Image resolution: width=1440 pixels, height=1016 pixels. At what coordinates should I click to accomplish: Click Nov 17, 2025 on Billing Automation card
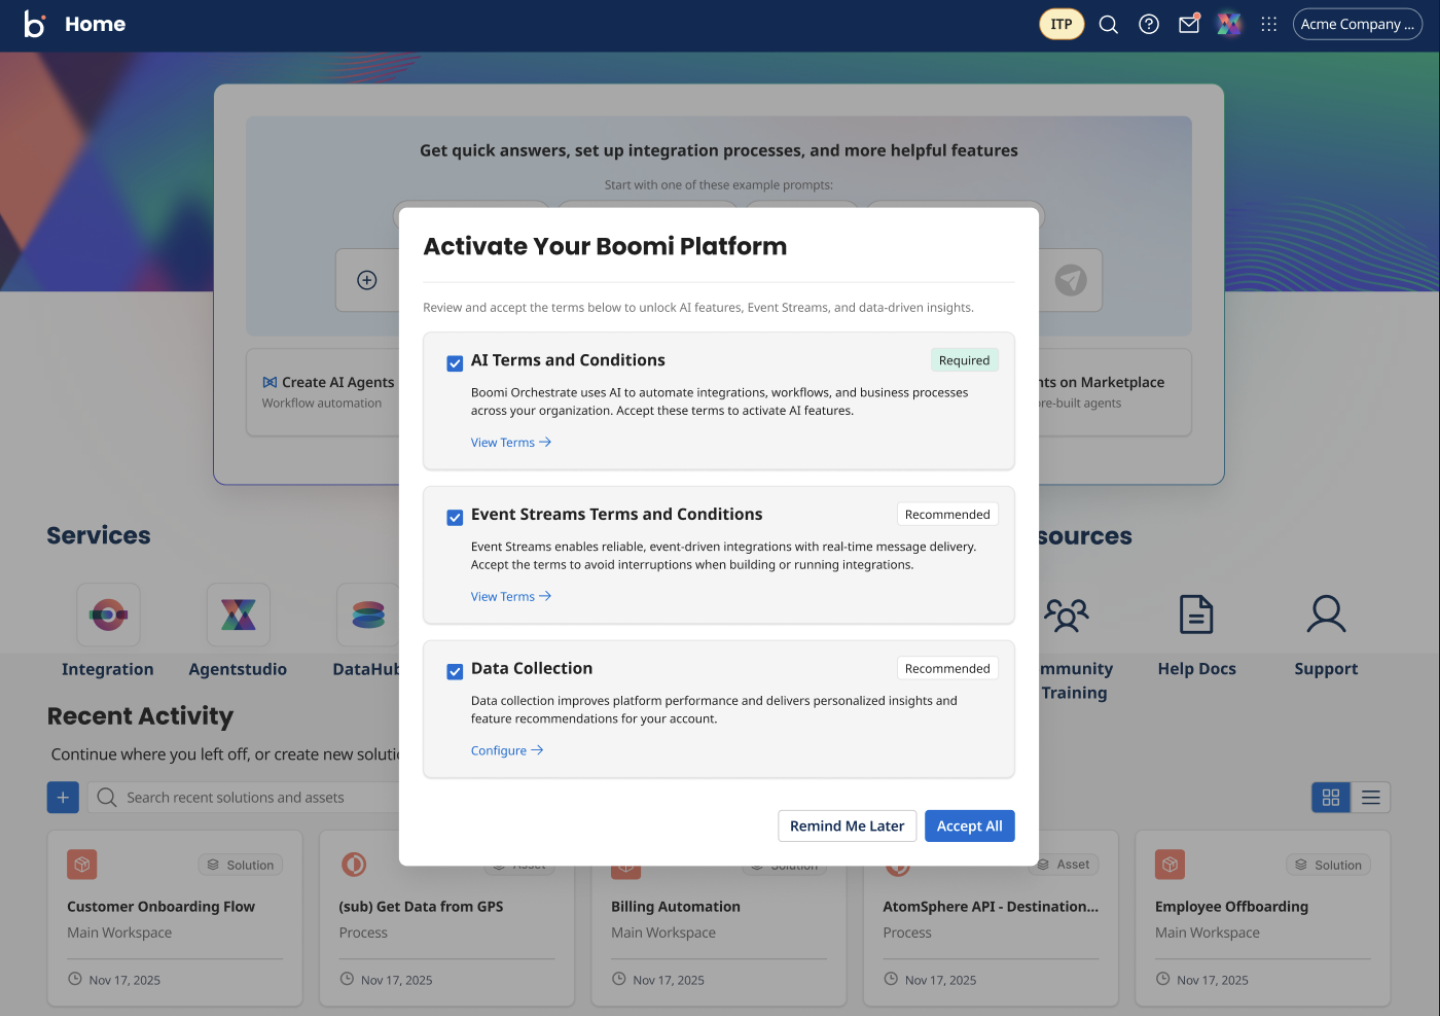click(x=668, y=980)
